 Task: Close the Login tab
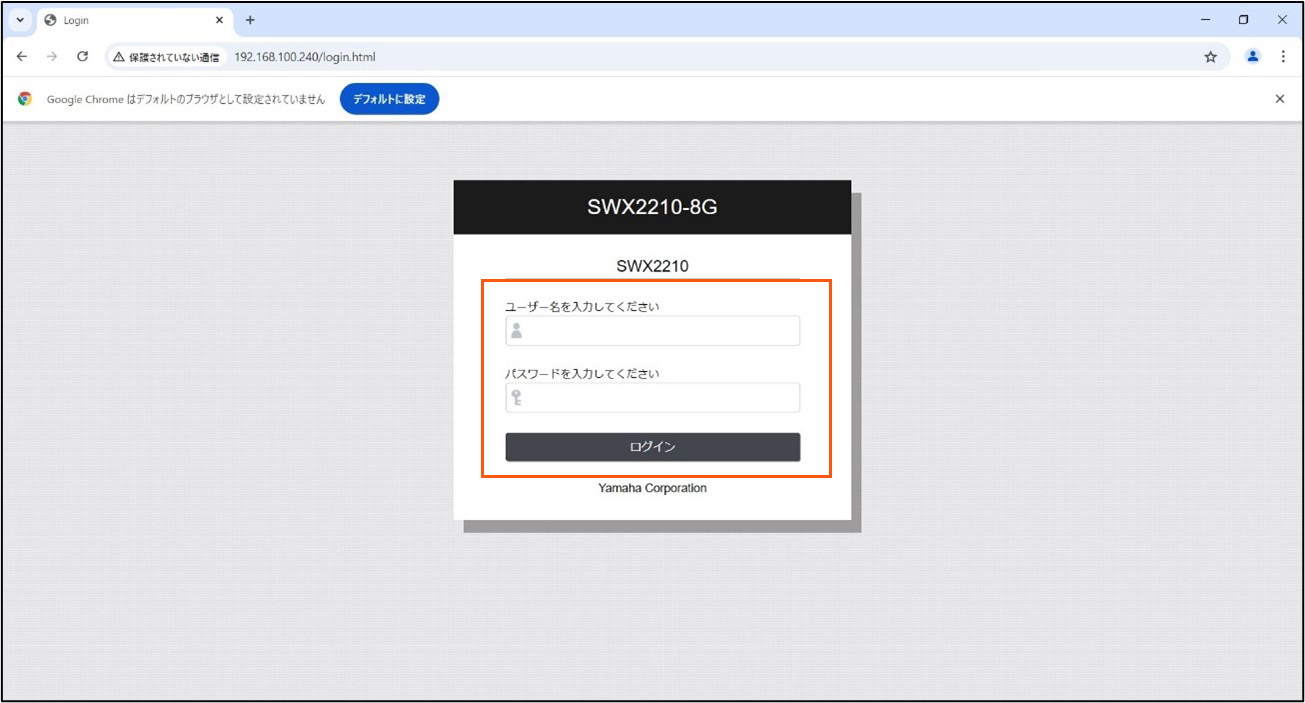click(219, 20)
